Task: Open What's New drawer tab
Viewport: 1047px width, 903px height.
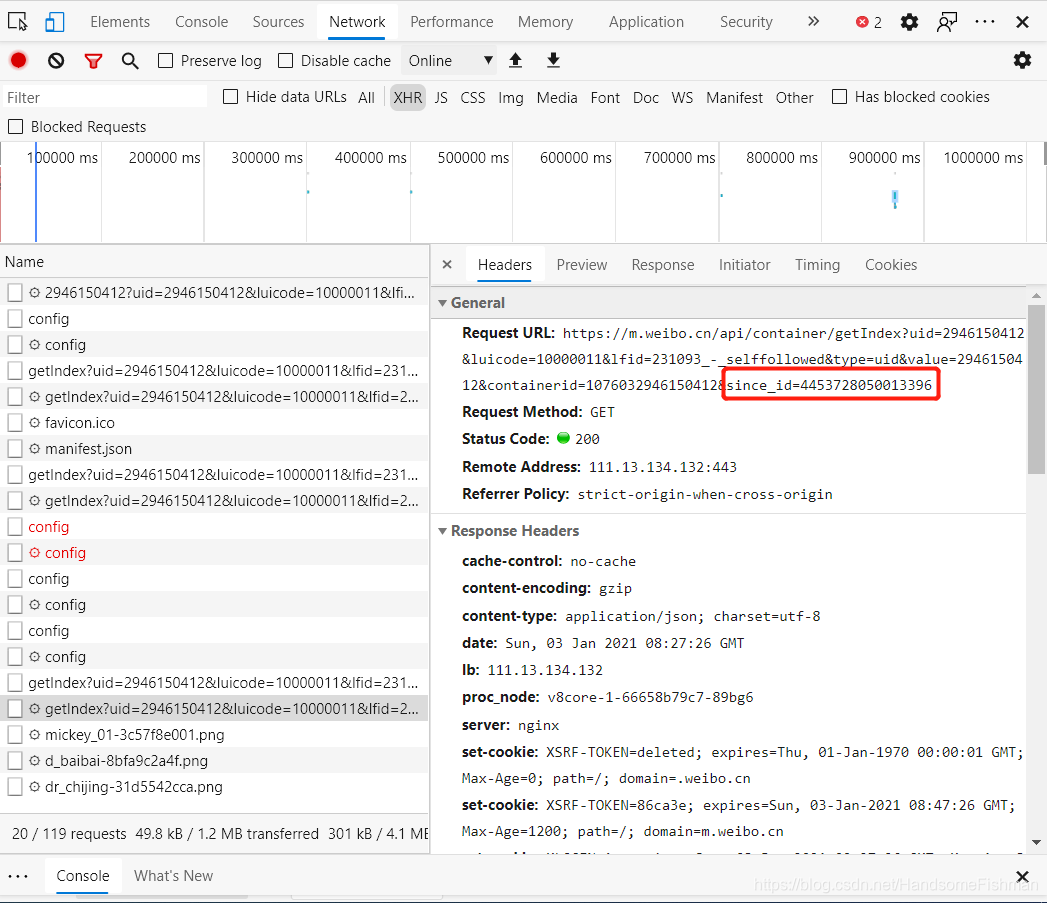Action: click(174, 876)
